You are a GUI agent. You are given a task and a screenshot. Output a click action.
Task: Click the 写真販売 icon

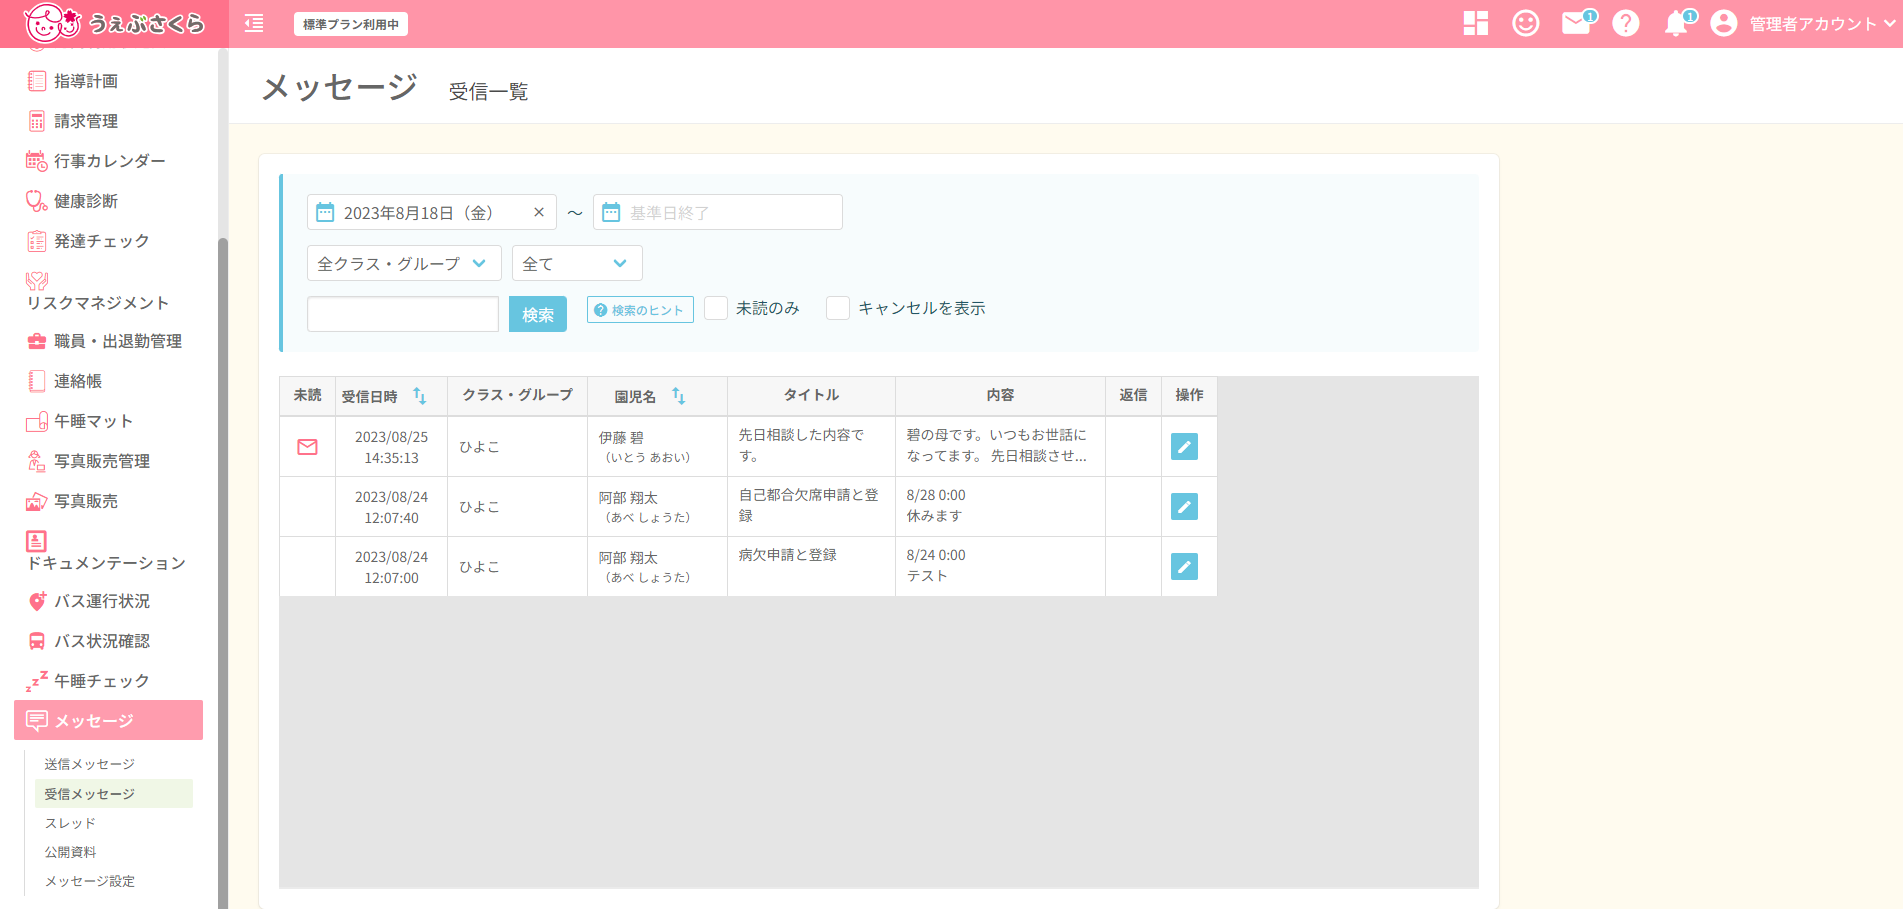[x=37, y=501]
